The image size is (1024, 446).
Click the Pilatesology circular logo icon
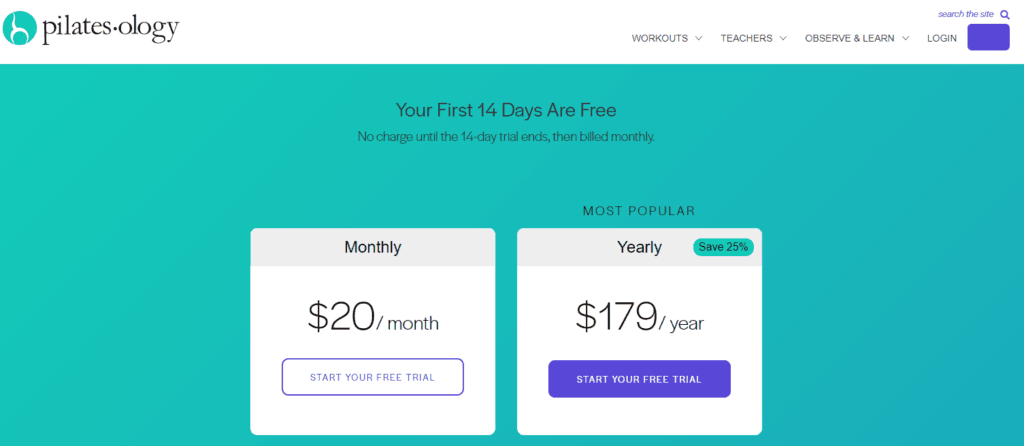[x=20, y=28]
